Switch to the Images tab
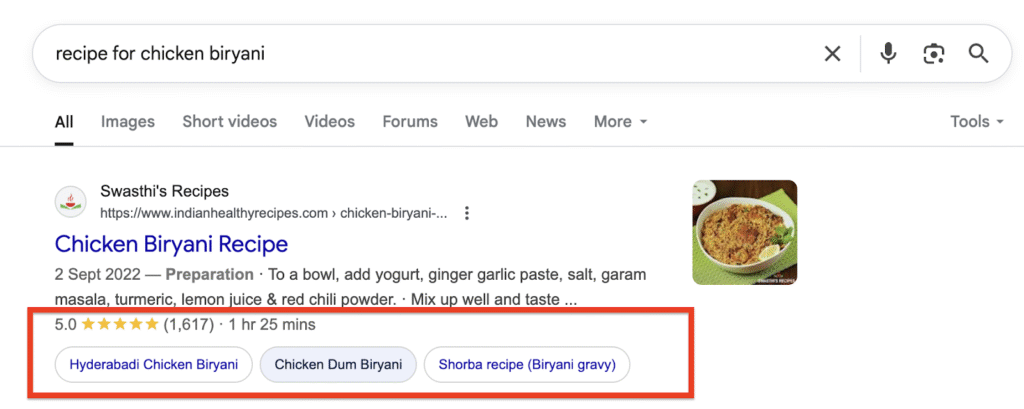Screen dimensions: 1024x409 pos(128,122)
